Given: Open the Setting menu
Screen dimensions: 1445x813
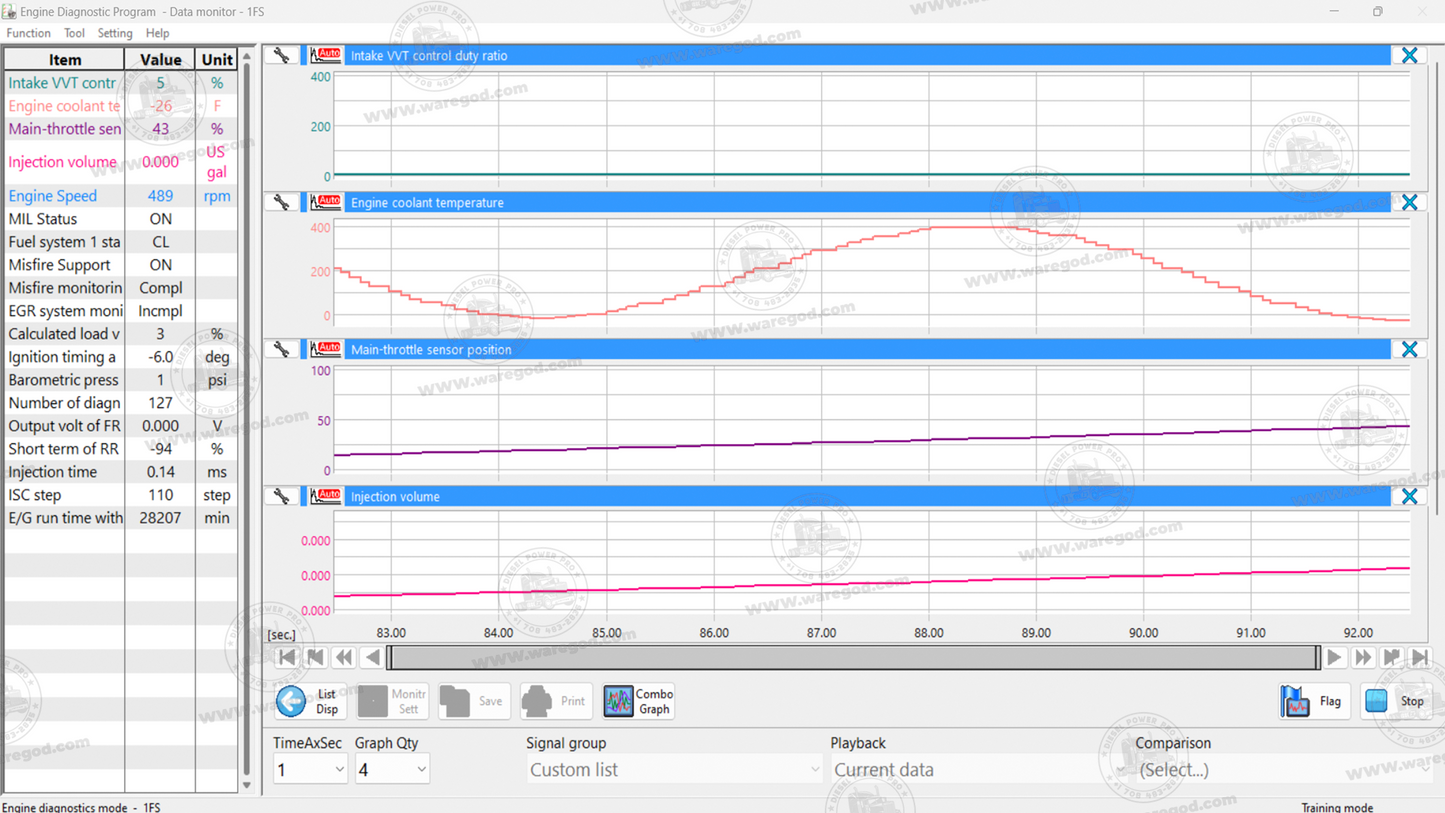Looking at the screenshot, I should [114, 32].
